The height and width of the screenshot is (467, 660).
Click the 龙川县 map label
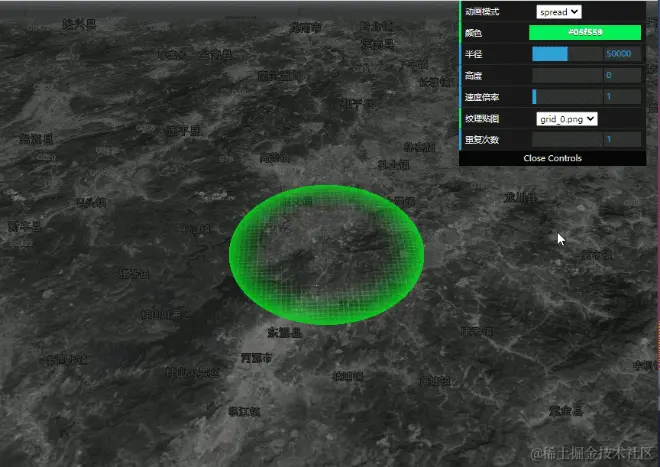(520, 197)
